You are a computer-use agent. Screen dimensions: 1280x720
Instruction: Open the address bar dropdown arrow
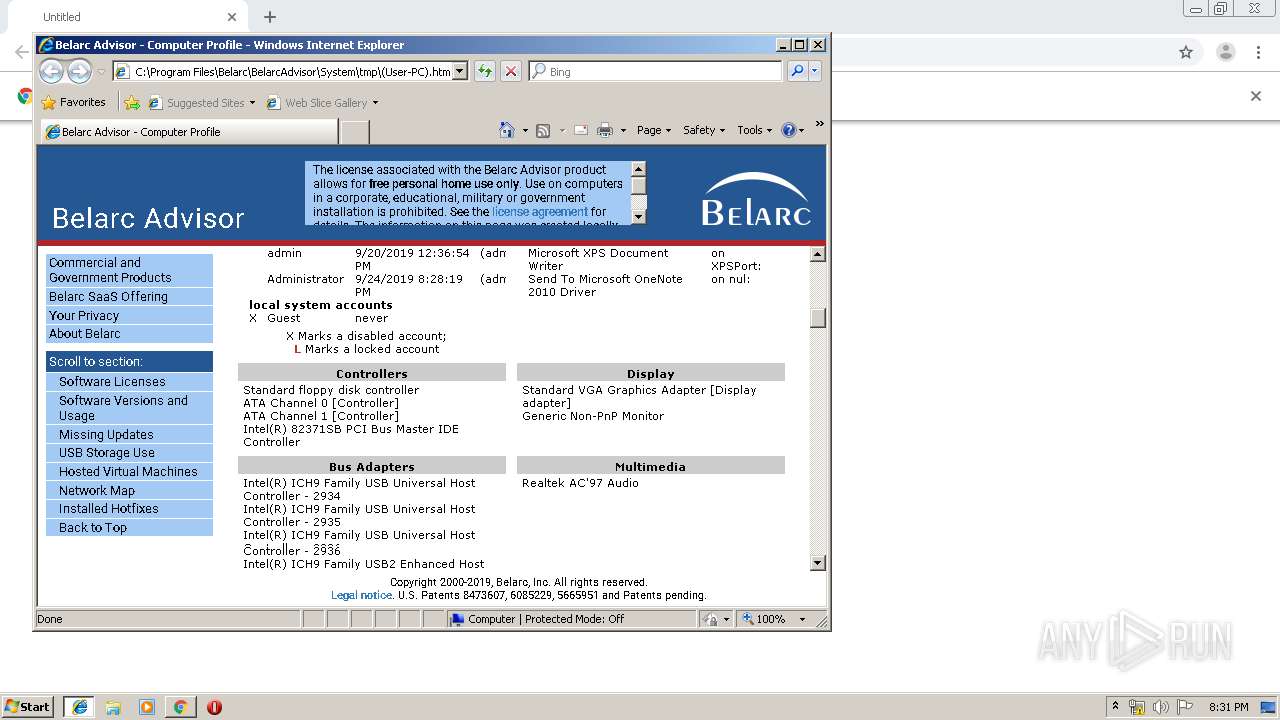click(x=460, y=71)
